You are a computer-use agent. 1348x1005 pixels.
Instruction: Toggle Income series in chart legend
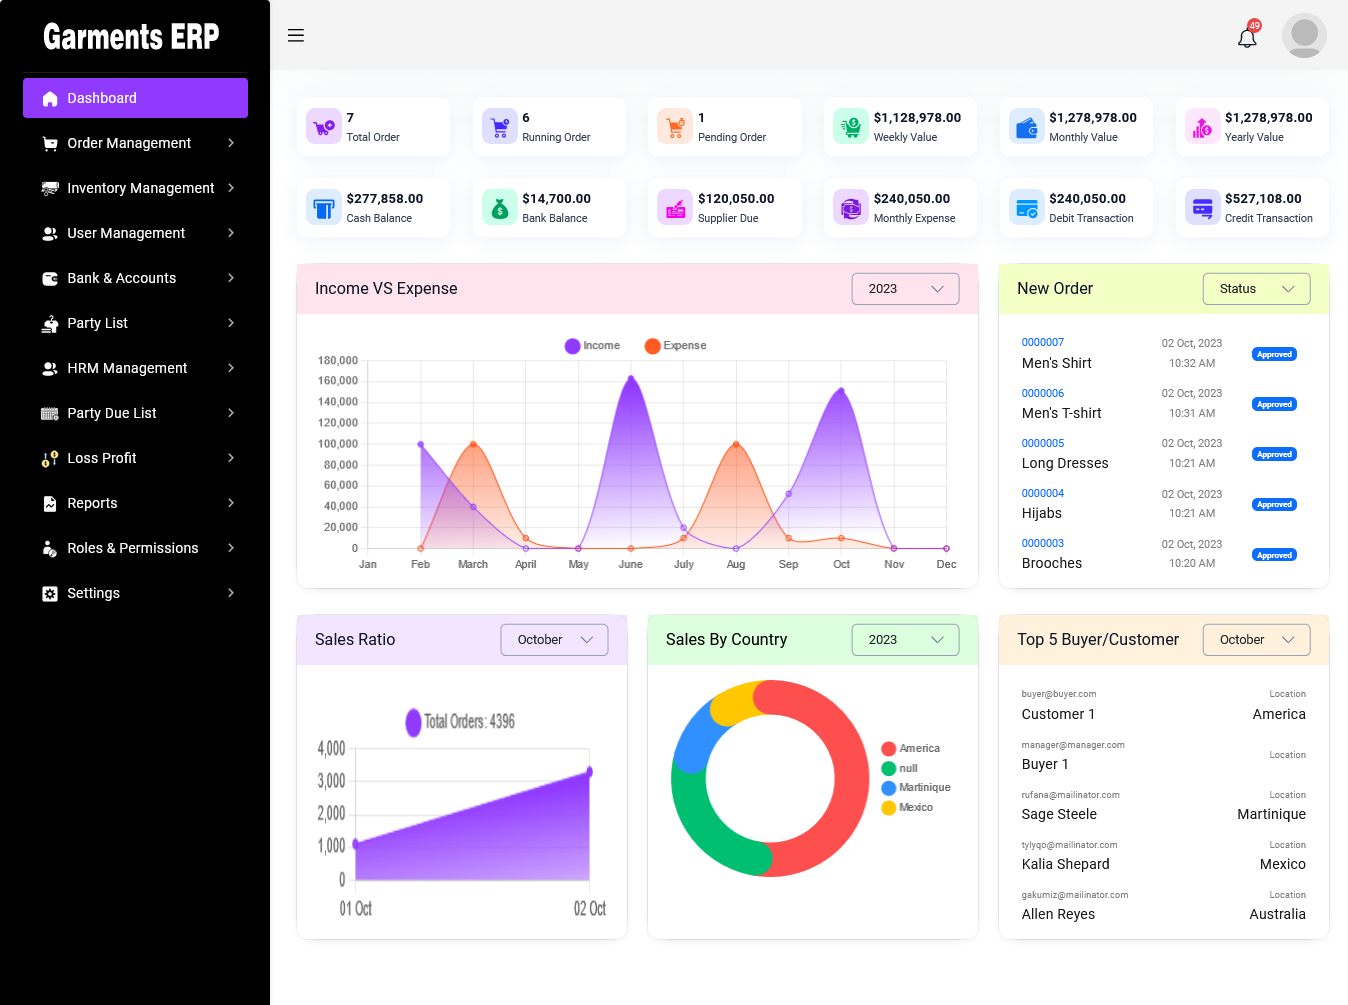pos(592,346)
